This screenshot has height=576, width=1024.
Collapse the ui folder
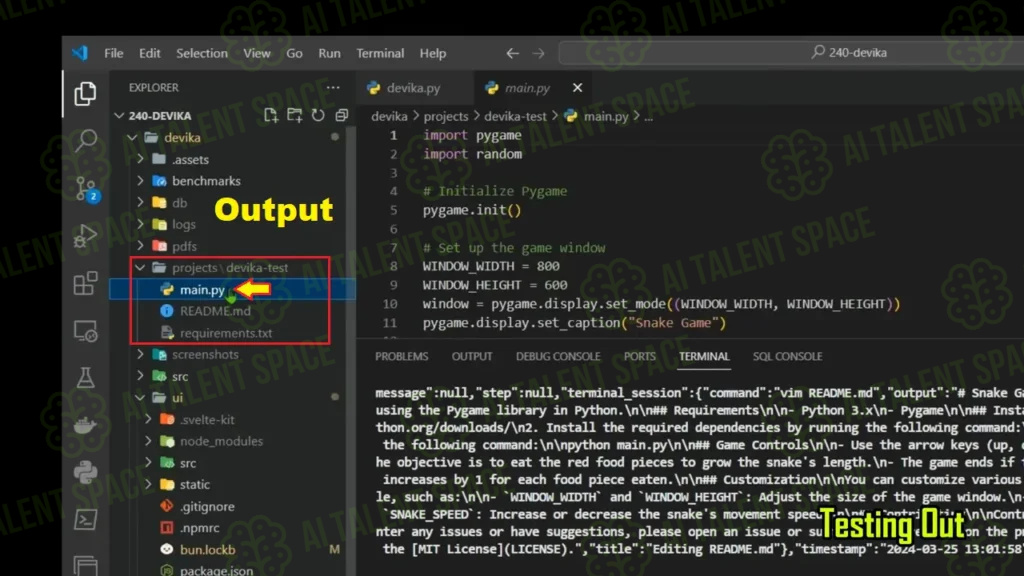point(140,398)
